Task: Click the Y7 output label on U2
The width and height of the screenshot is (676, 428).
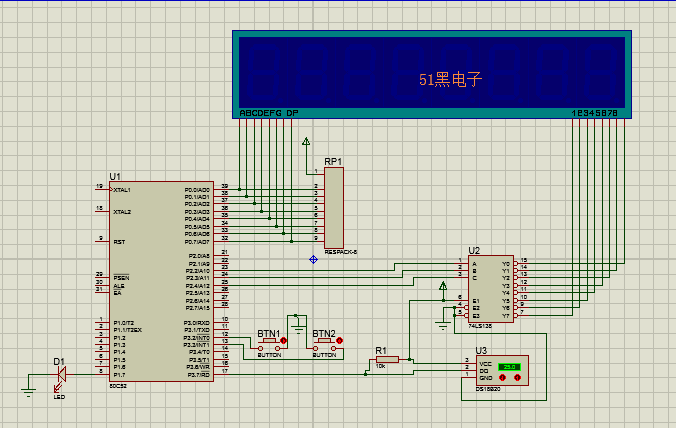Action: point(506,316)
